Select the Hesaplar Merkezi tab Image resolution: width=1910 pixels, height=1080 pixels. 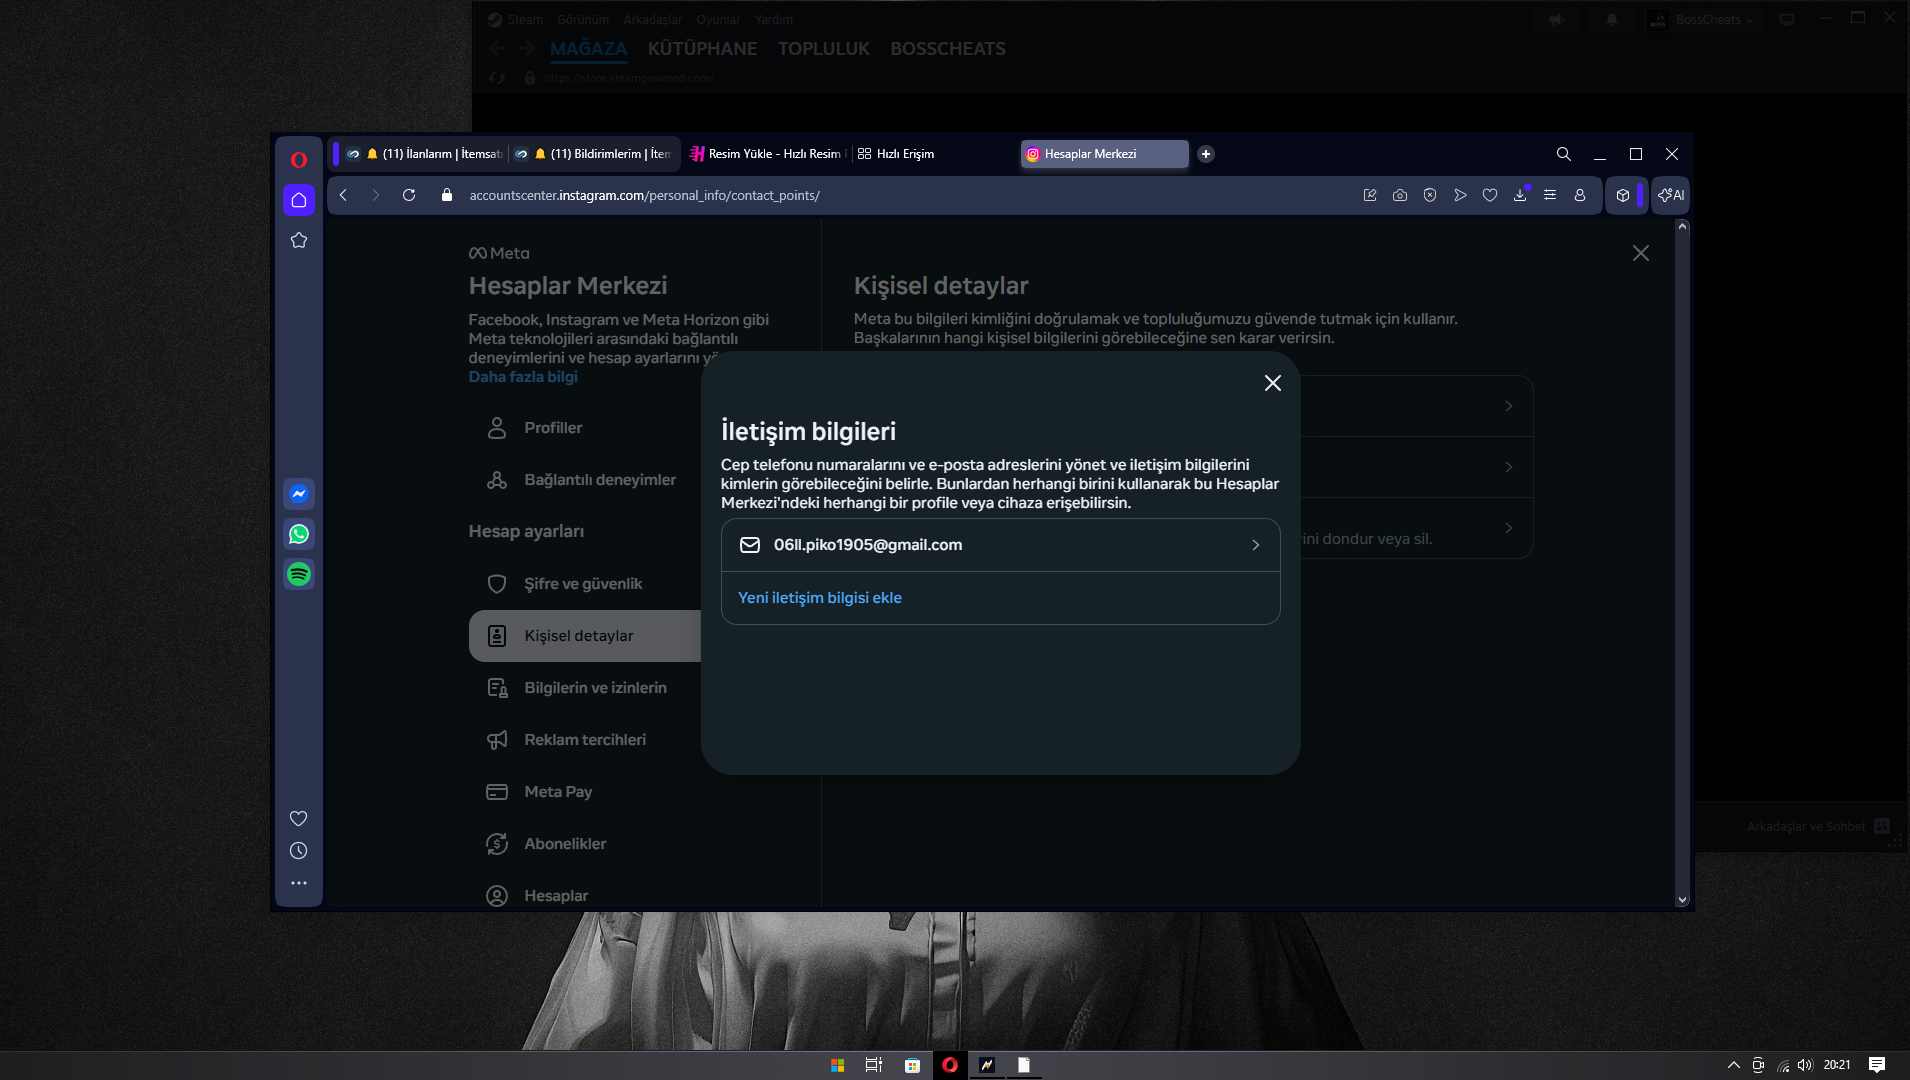click(1104, 154)
